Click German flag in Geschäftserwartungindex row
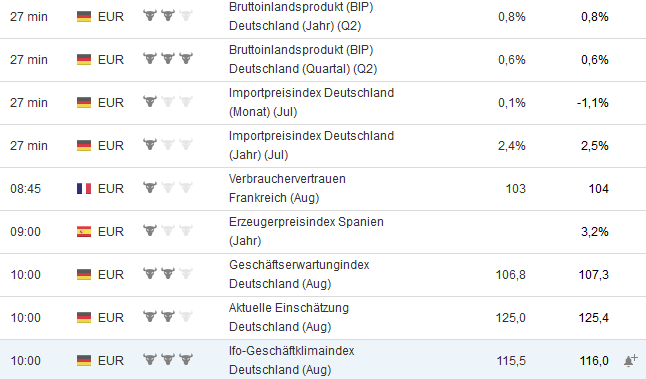This screenshot has width=646, height=379. coord(84,275)
